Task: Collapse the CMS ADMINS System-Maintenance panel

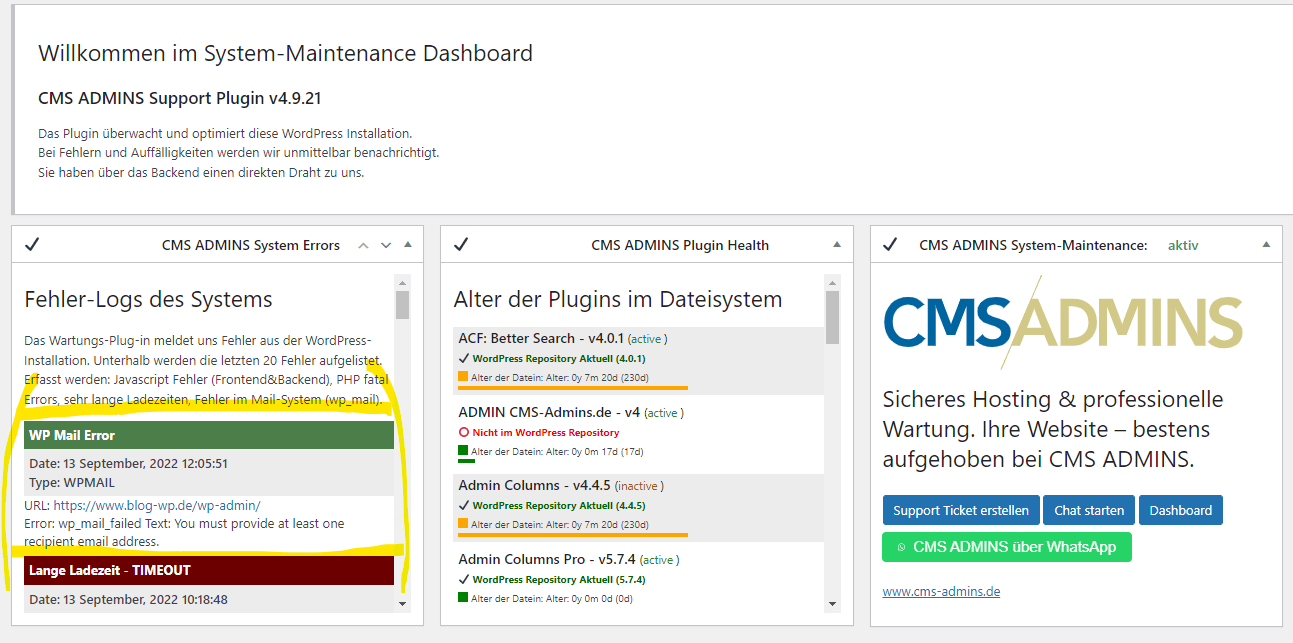Action: click(1266, 245)
